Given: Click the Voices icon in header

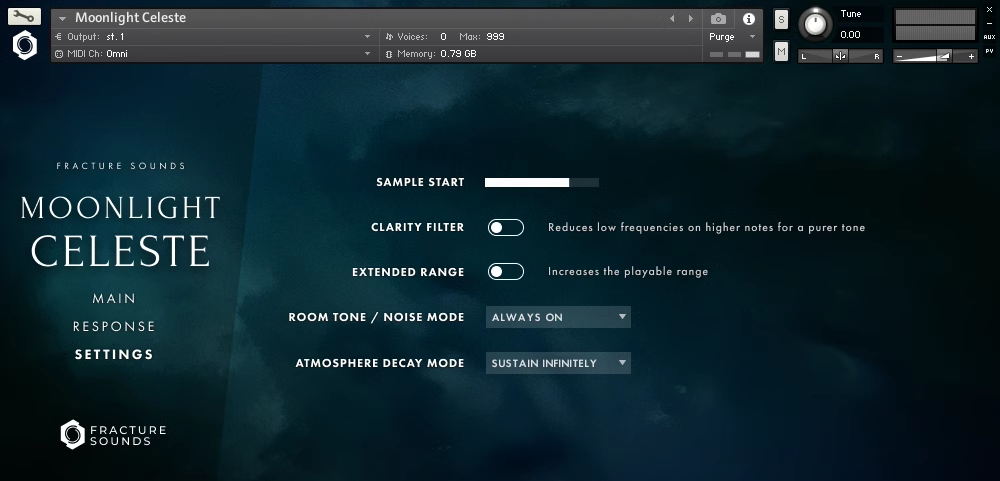Looking at the screenshot, I should (x=389, y=37).
